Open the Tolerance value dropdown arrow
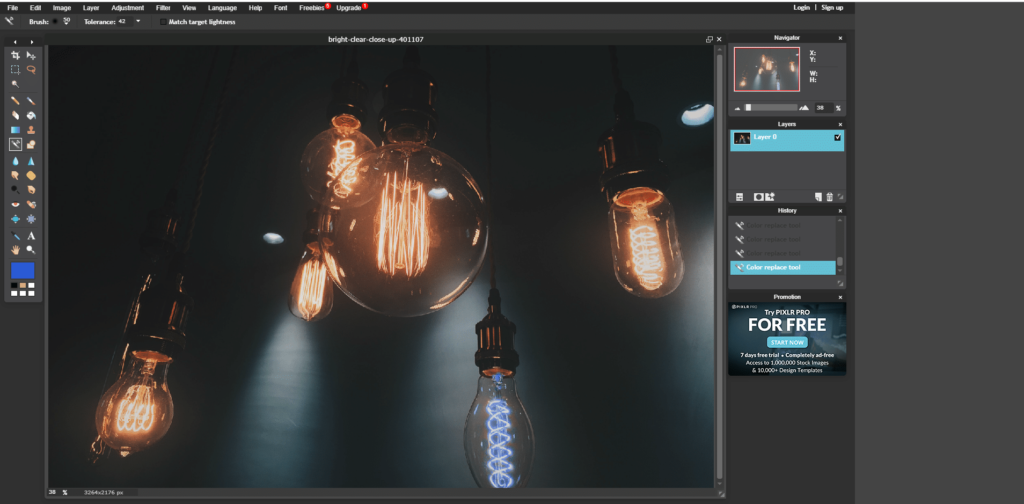The height and width of the screenshot is (504, 1024). [138, 22]
